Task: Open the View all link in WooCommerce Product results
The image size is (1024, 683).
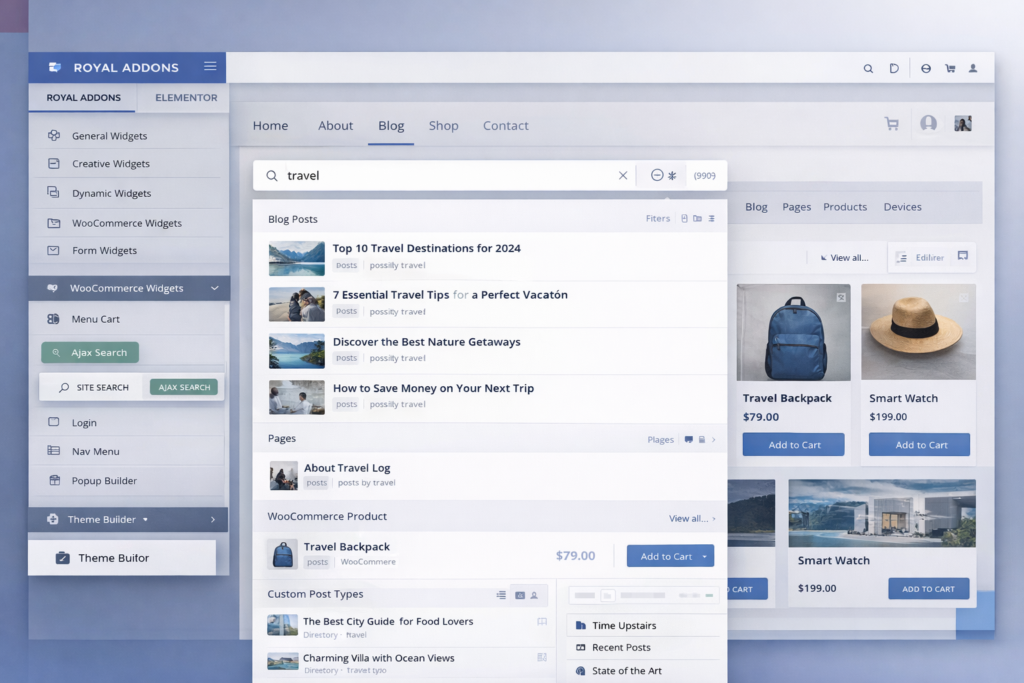Action: (687, 517)
